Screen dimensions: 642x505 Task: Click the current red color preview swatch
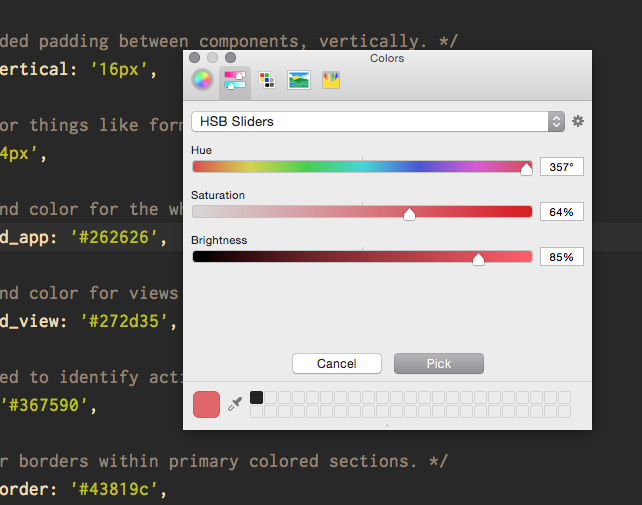tap(206, 404)
